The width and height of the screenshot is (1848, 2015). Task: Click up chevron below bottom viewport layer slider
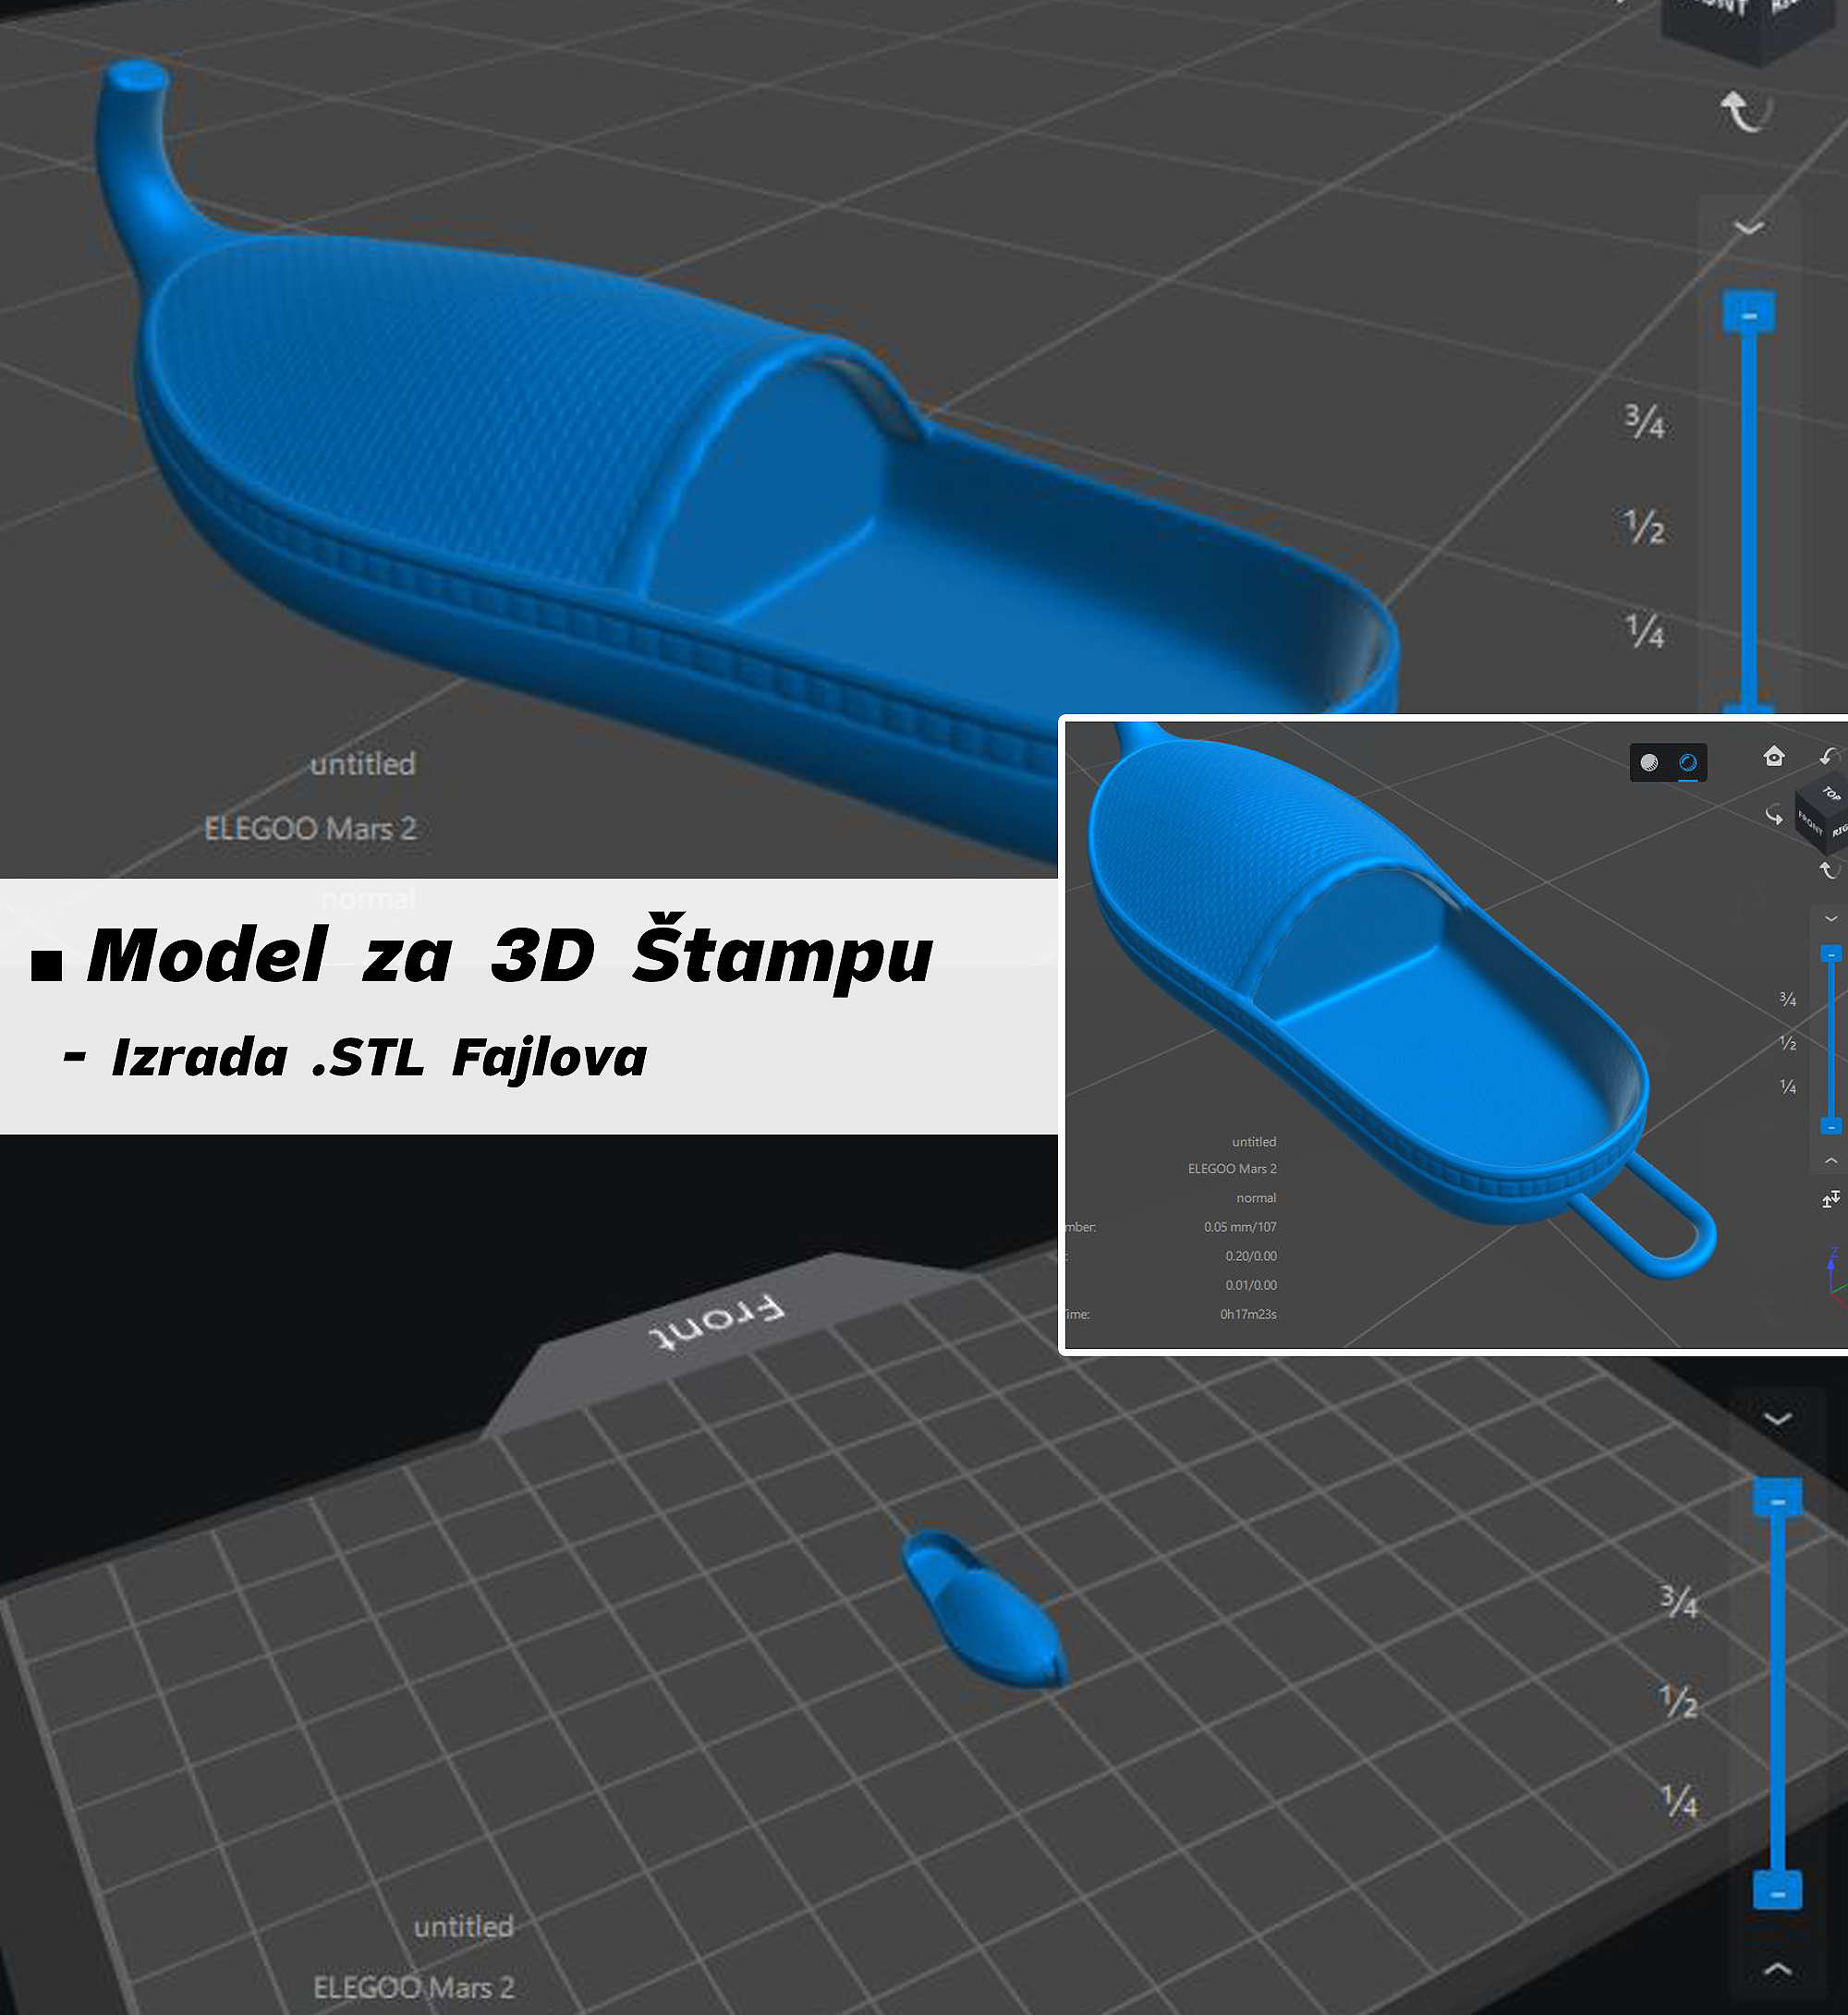pos(1776,1969)
